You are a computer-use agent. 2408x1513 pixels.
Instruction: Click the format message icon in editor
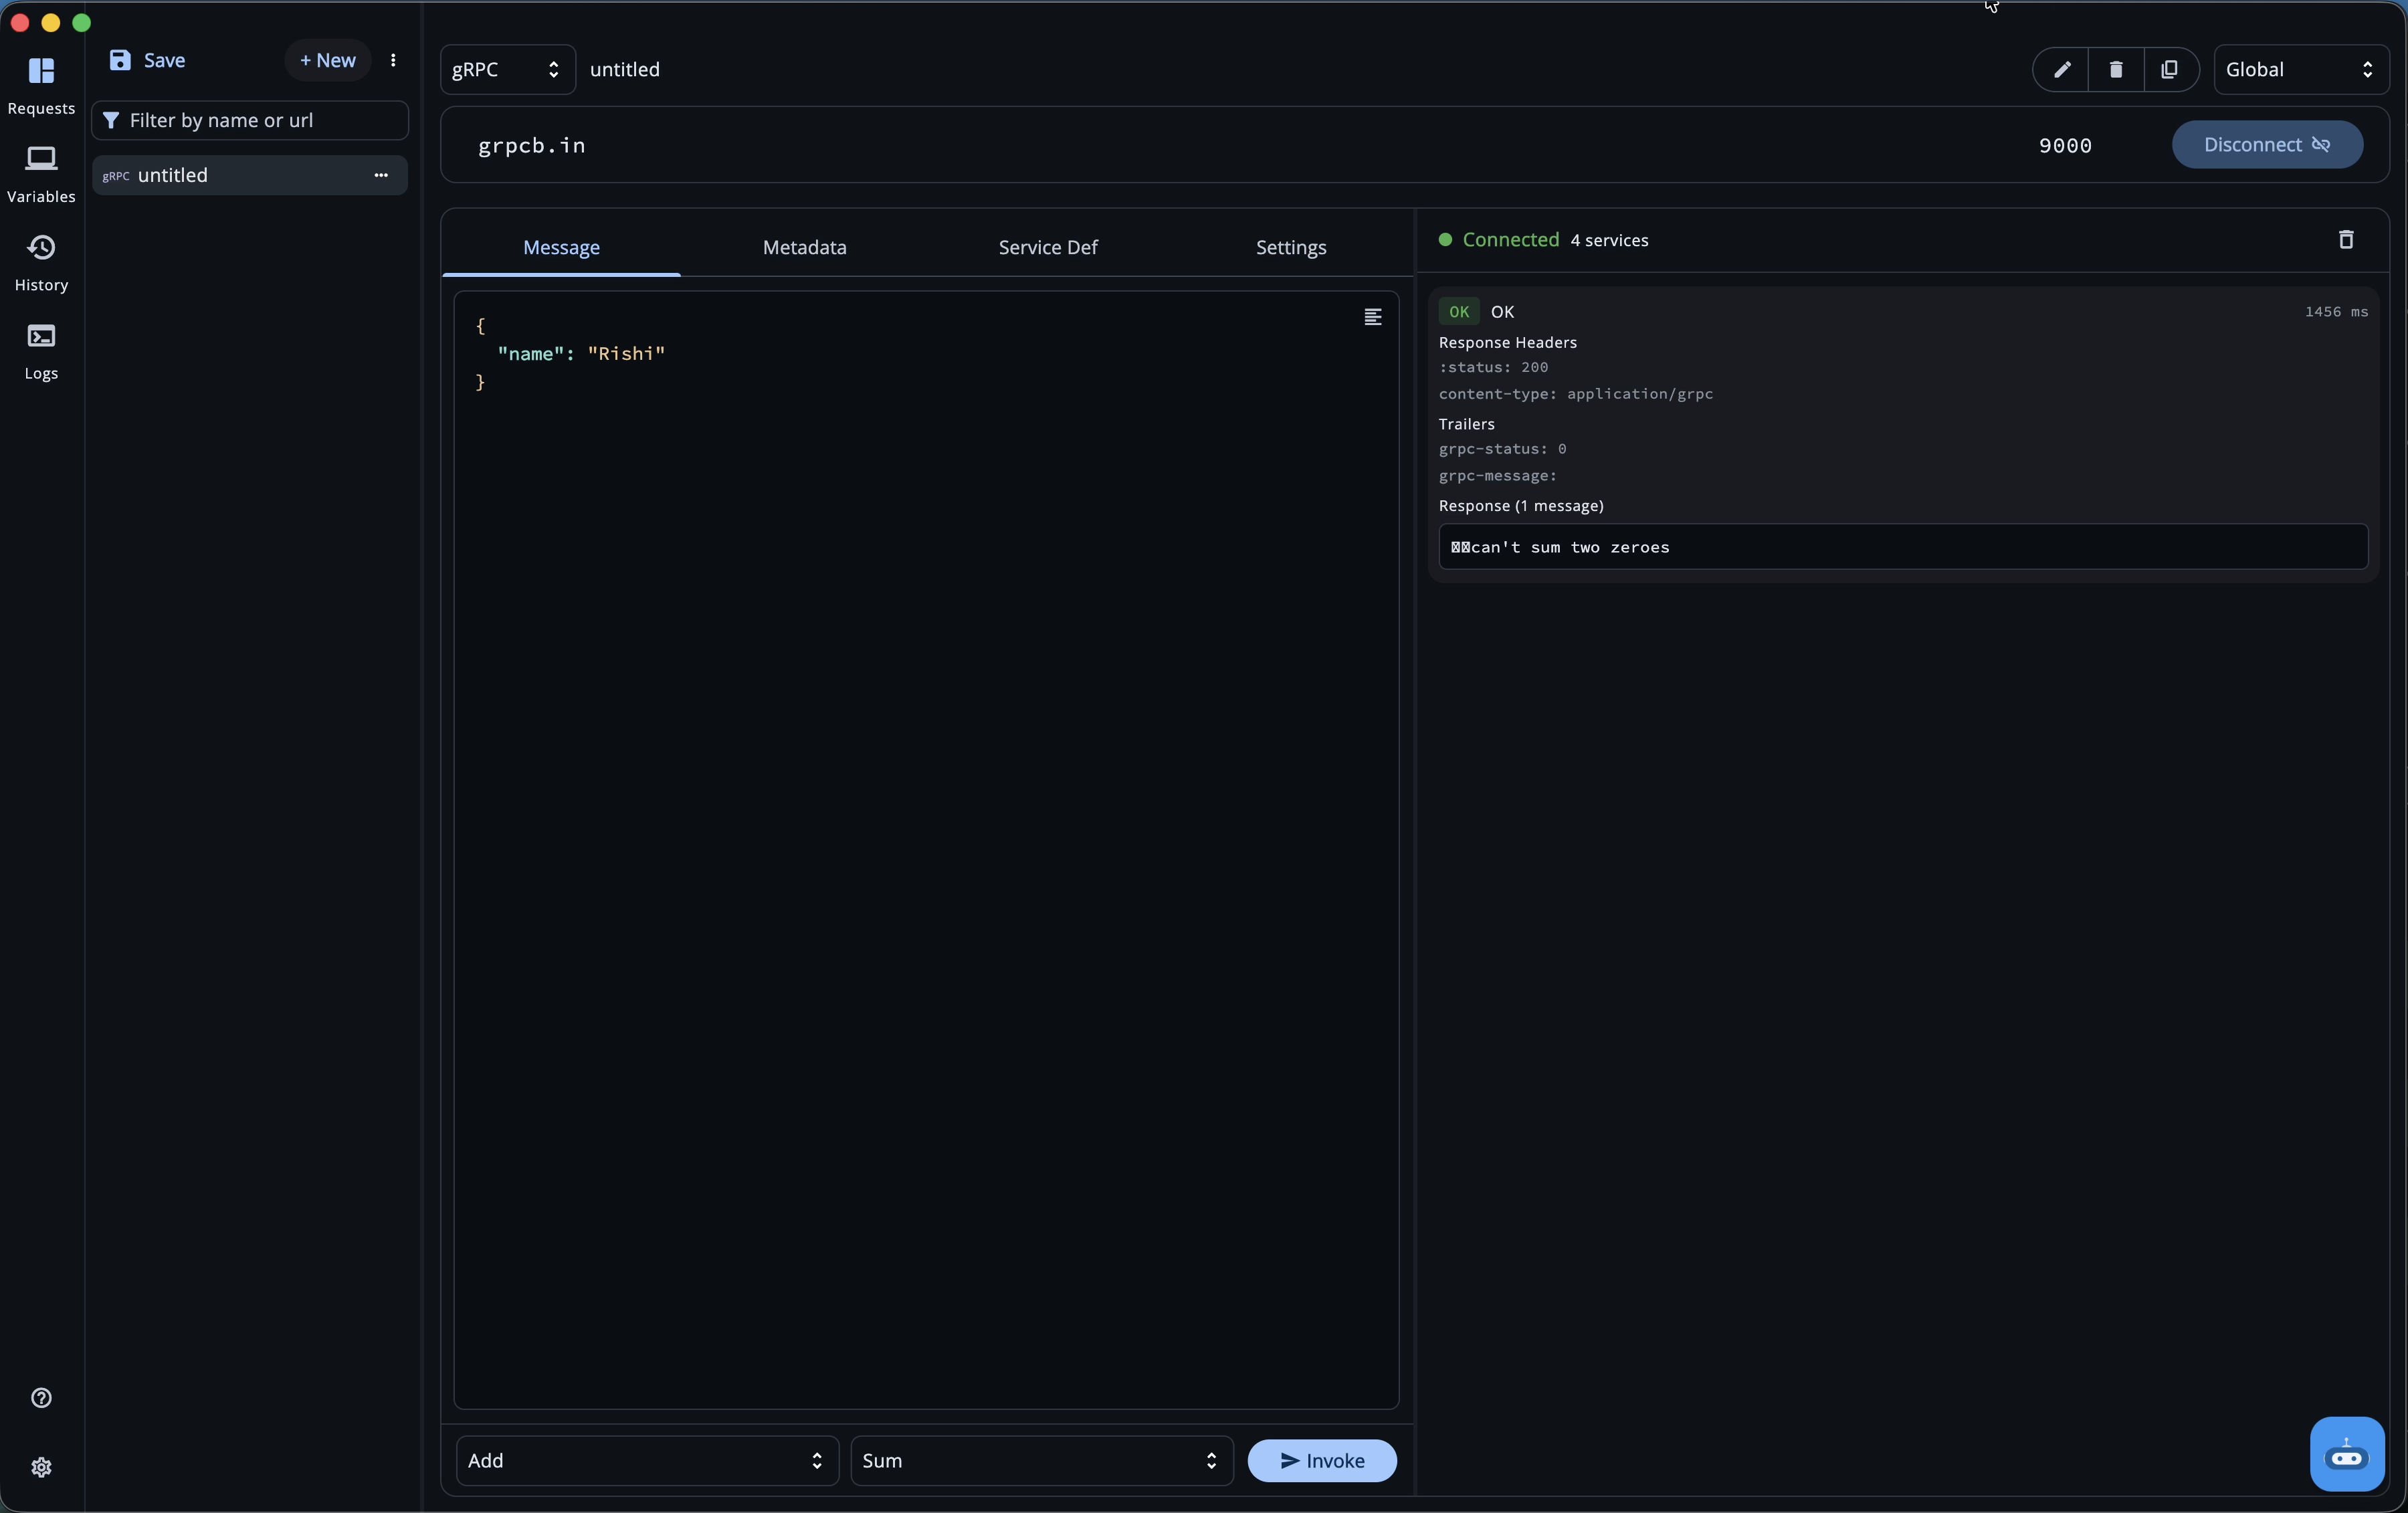click(1373, 317)
